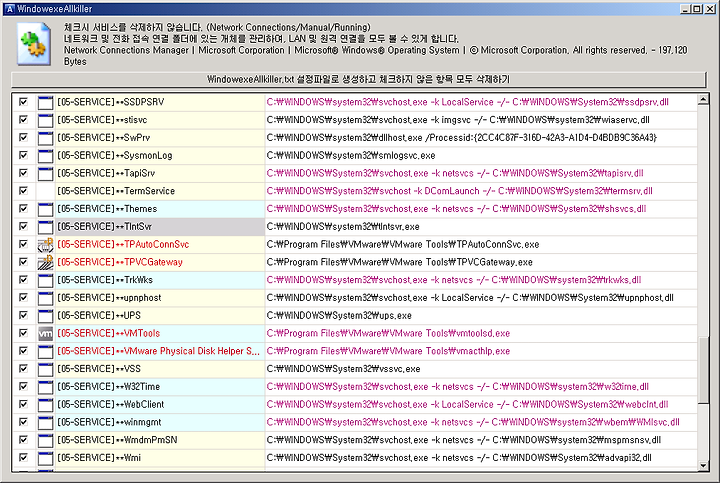Select the TlntSvr highlighted row name
This screenshot has width=720, height=483.
tap(104, 227)
